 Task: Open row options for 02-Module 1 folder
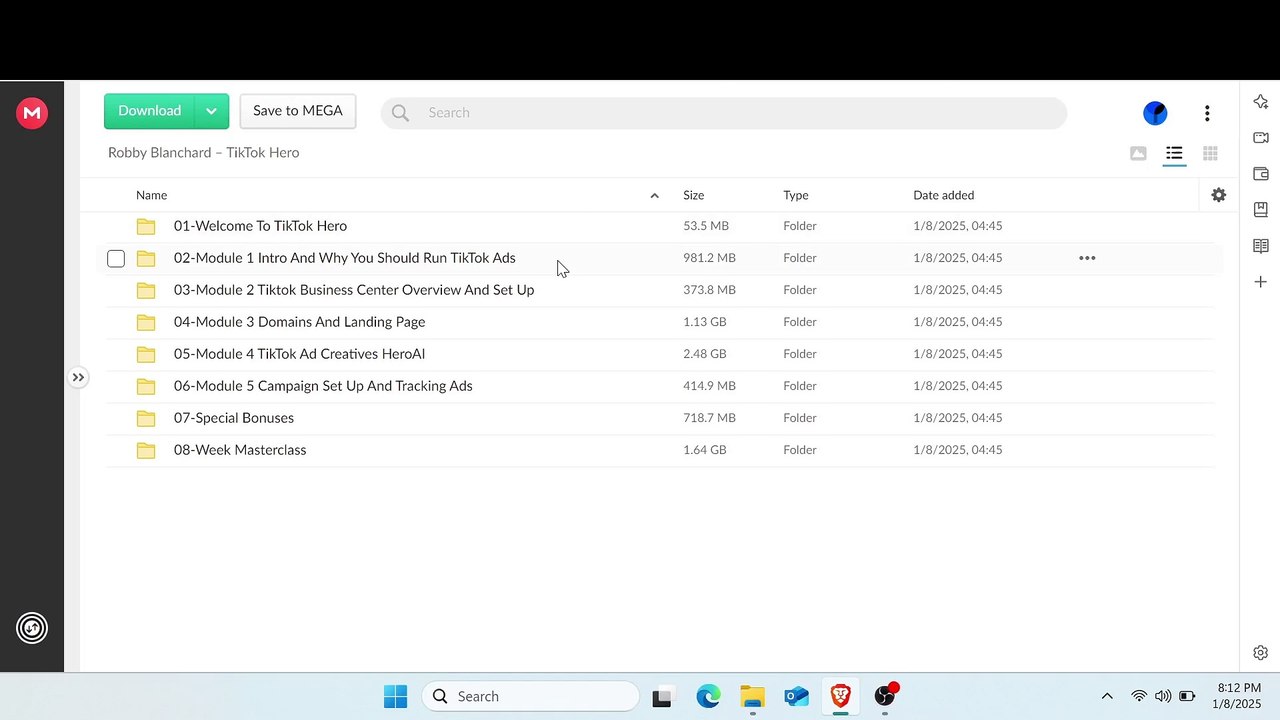(1087, 258)
